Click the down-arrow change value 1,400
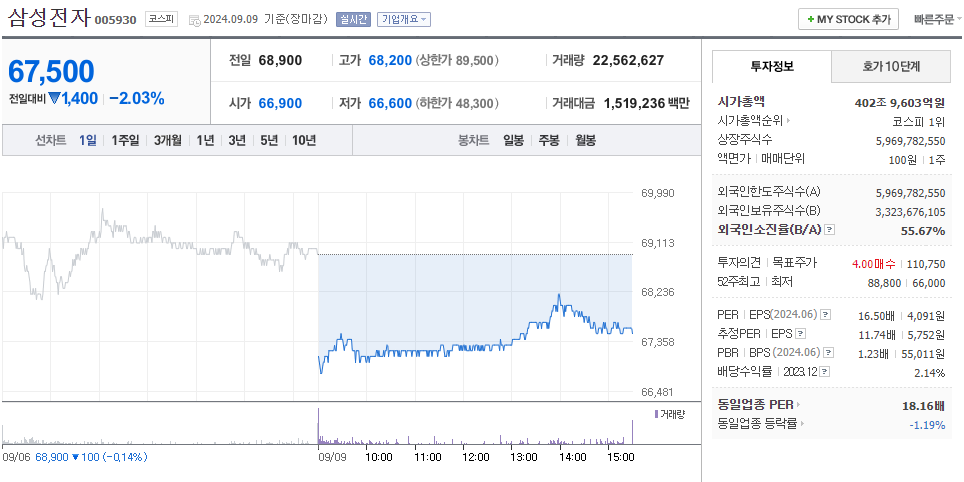Image resolution: width=964 pixels, height=482 pixels. 74,98
